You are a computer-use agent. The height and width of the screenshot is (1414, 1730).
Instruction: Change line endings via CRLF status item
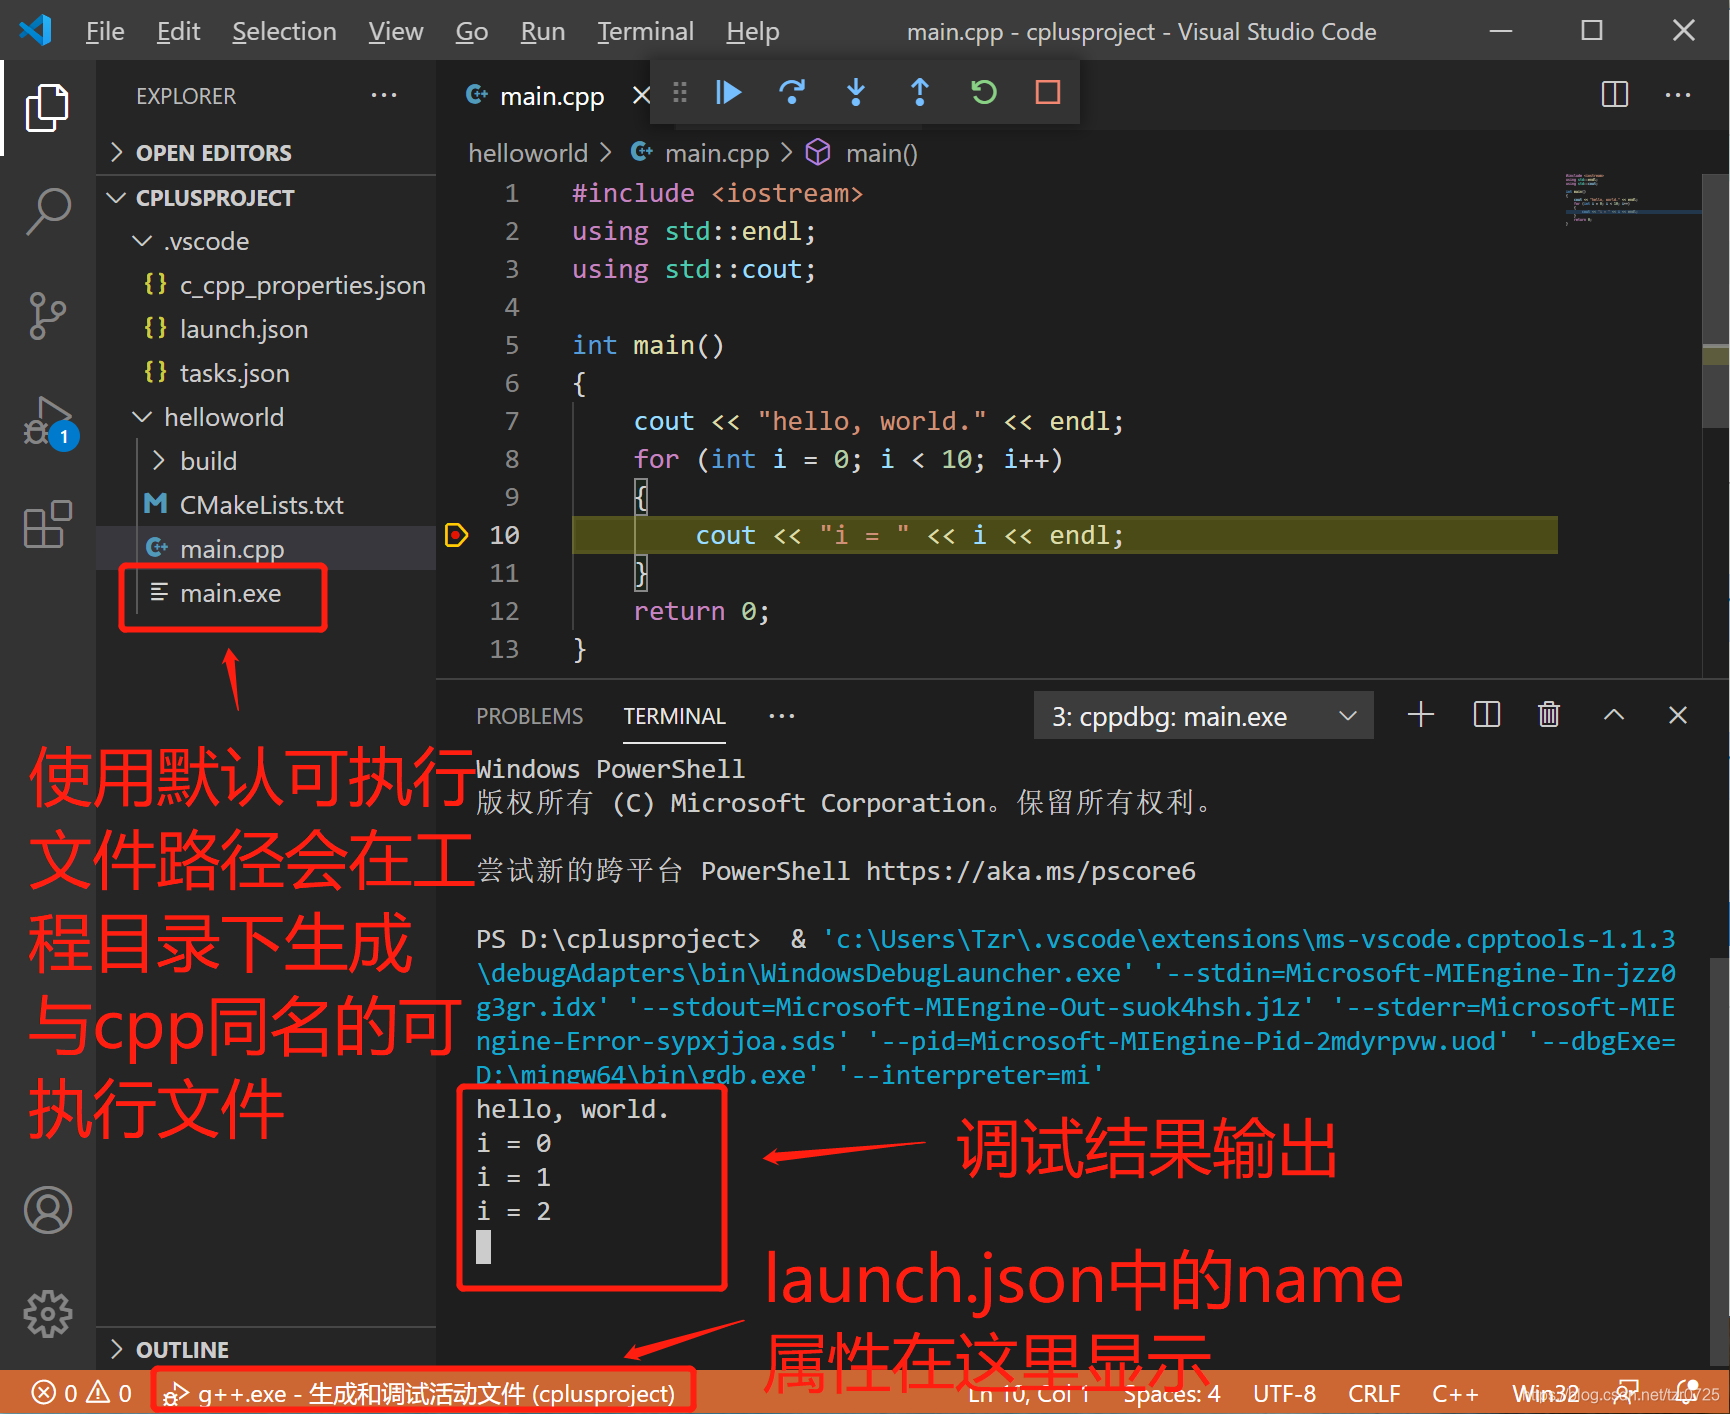(x=1374, y=1393)
